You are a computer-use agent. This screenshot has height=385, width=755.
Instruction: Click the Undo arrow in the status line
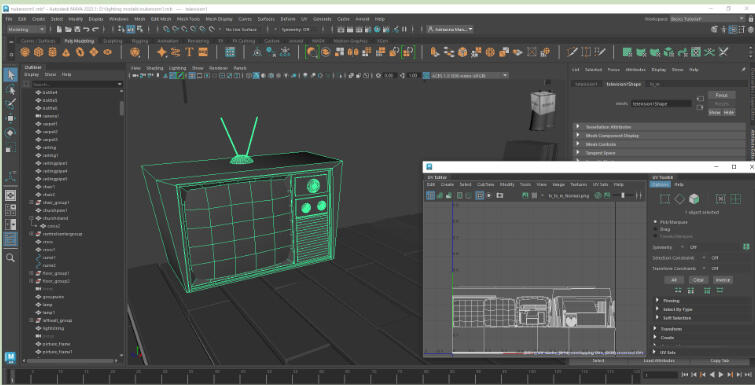coord(87,29)
